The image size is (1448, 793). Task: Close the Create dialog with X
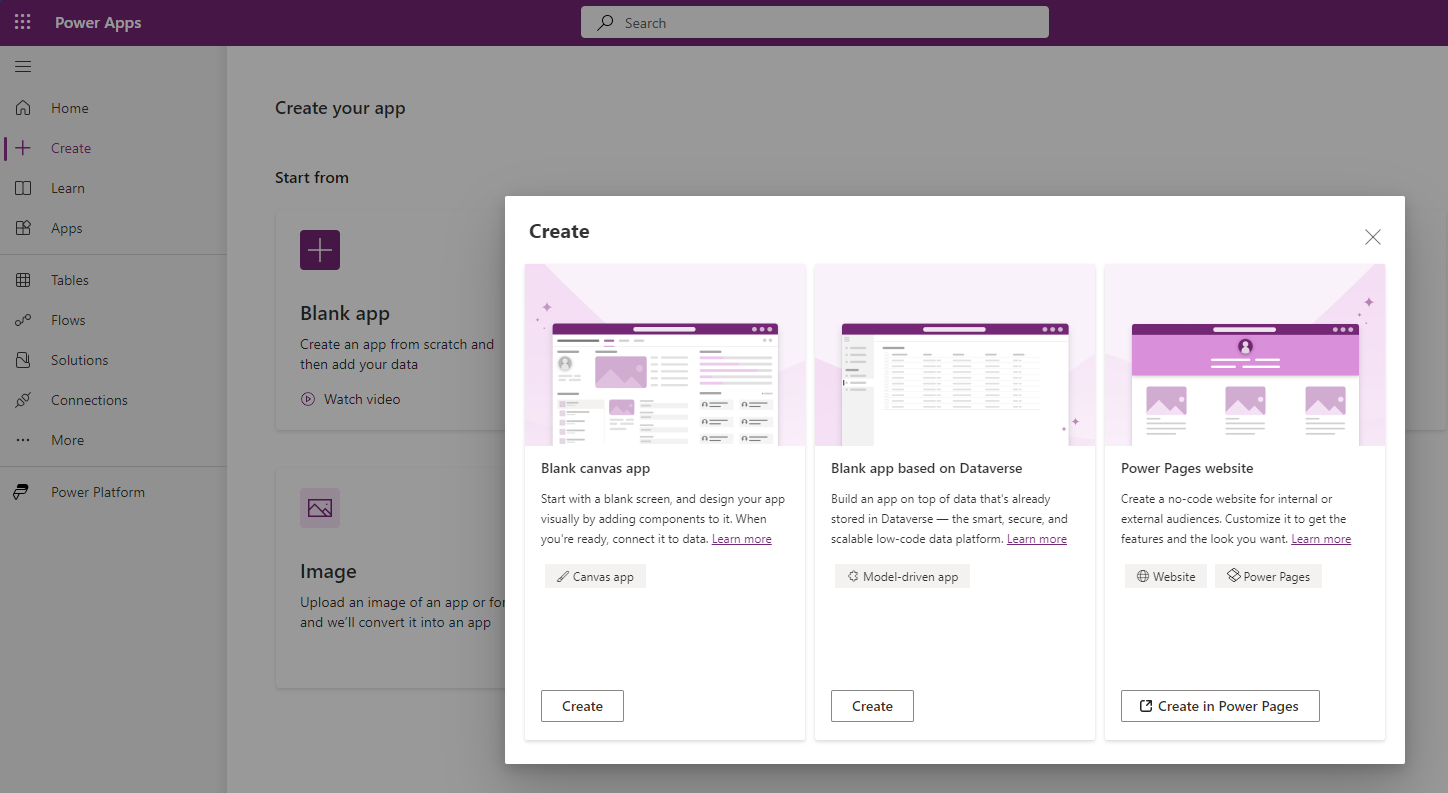1373,237
